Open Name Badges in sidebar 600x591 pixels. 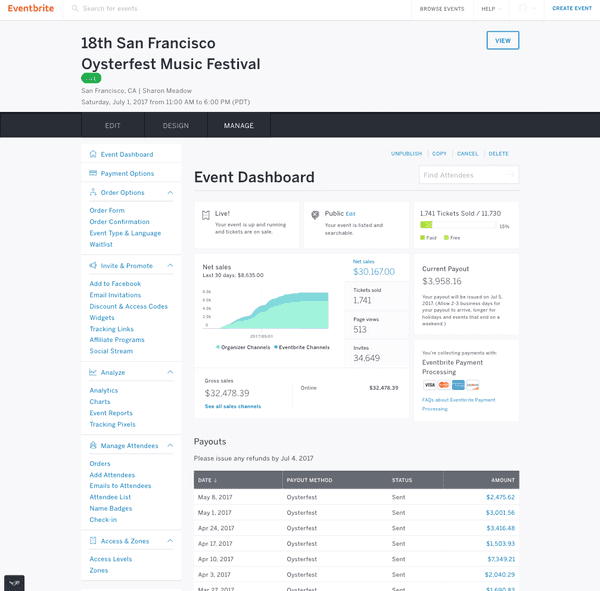point(111,508)
